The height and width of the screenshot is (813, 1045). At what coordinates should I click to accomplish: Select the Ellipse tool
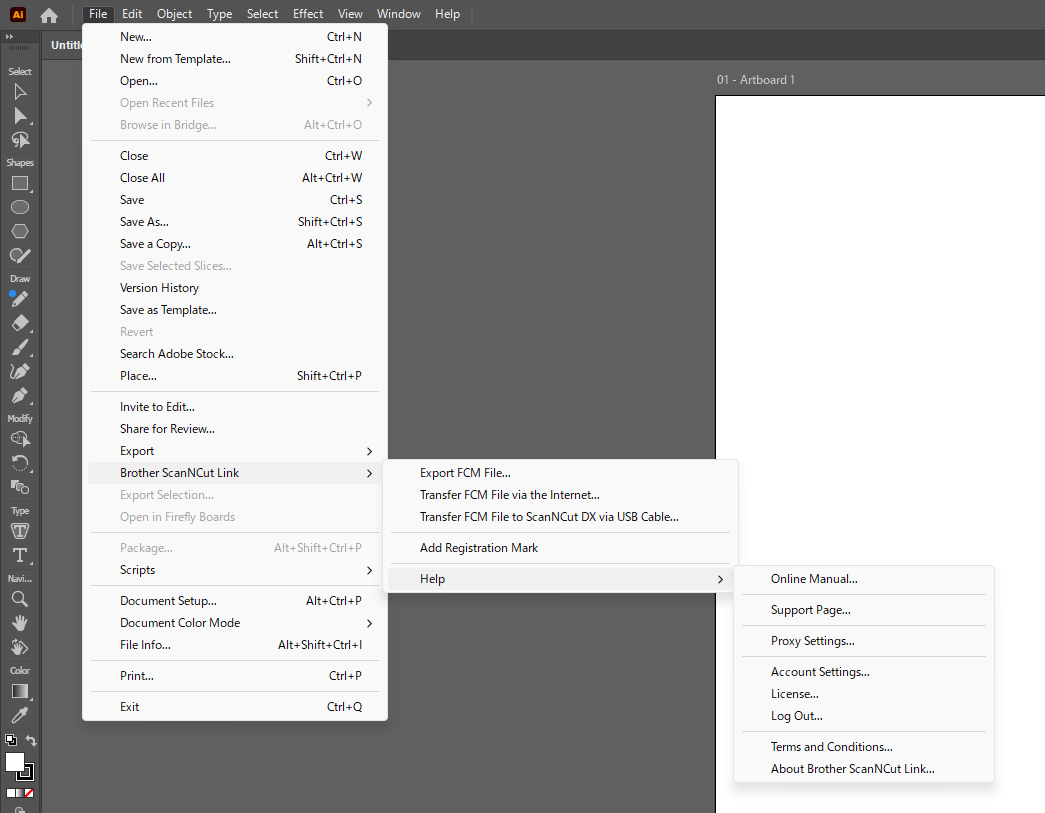point(20,207)
